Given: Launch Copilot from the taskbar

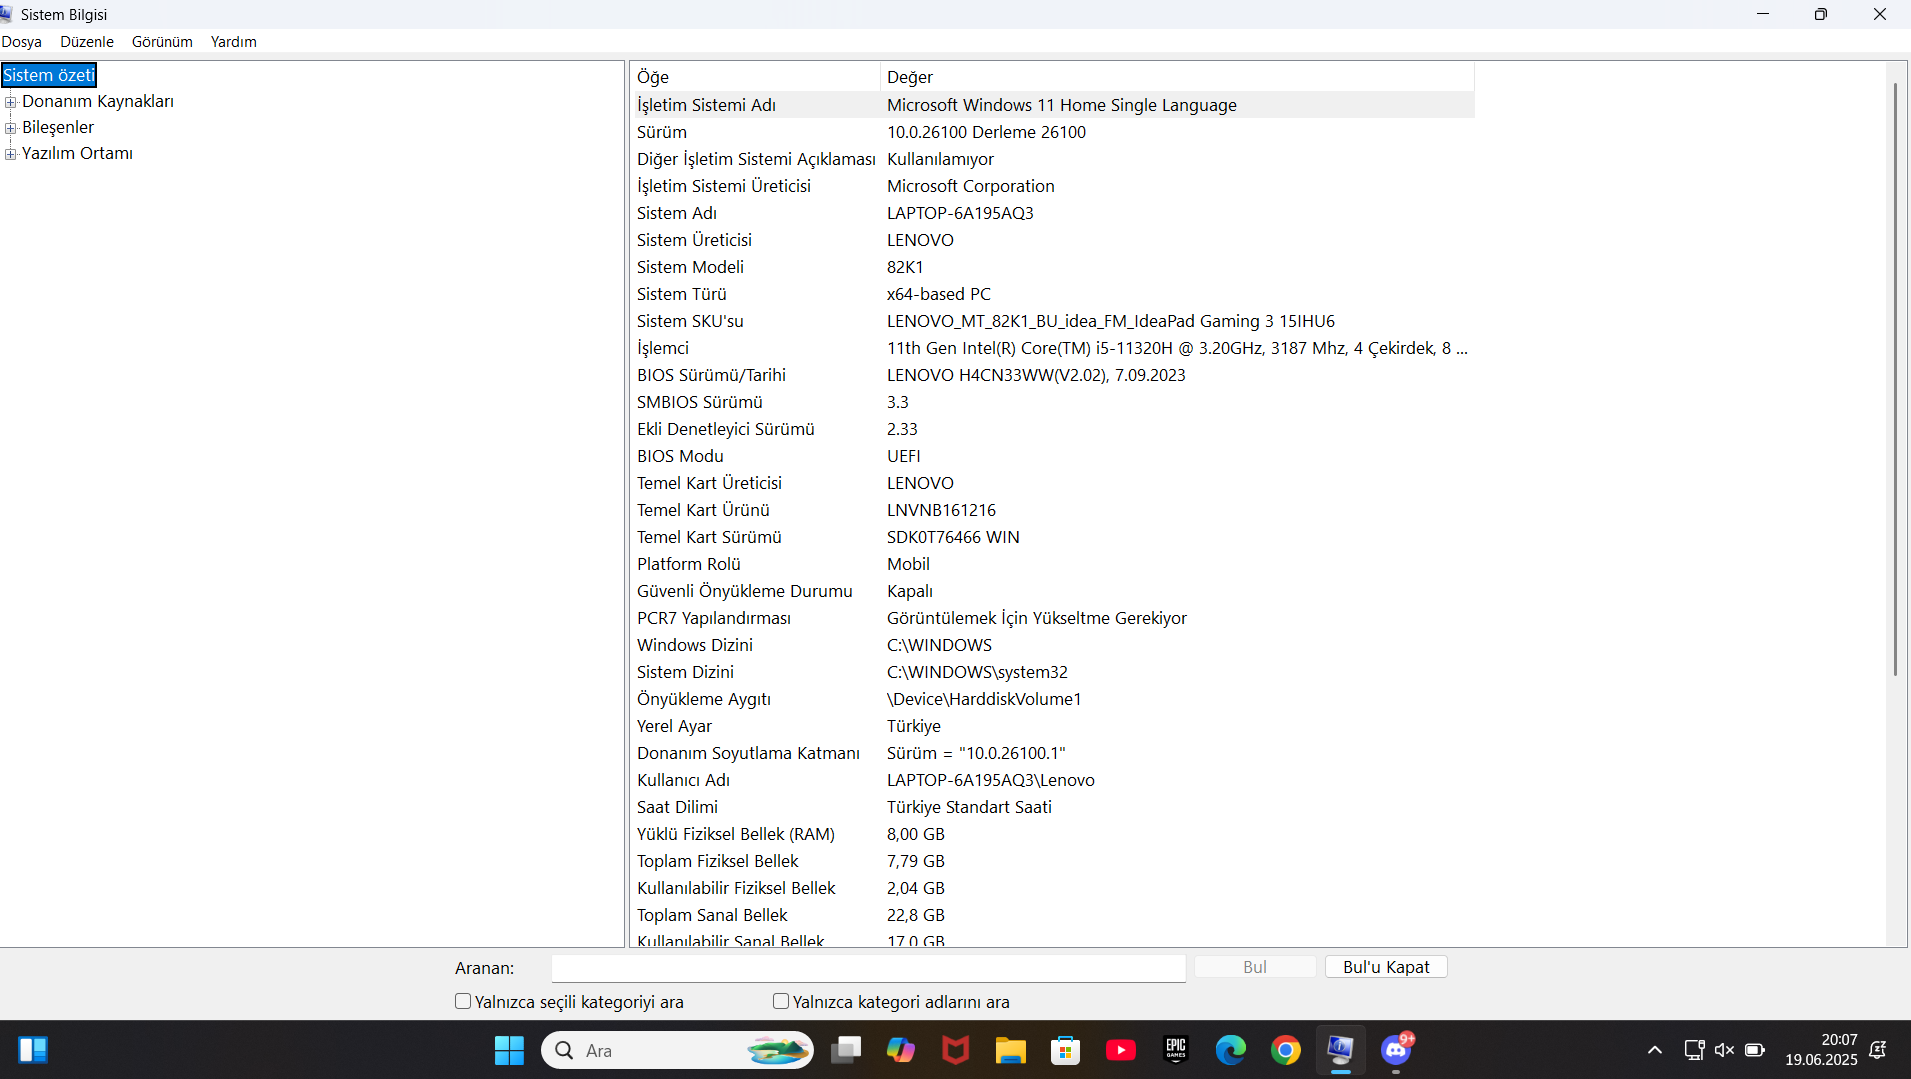Looking at the screenshot, I should (901, 1050).
